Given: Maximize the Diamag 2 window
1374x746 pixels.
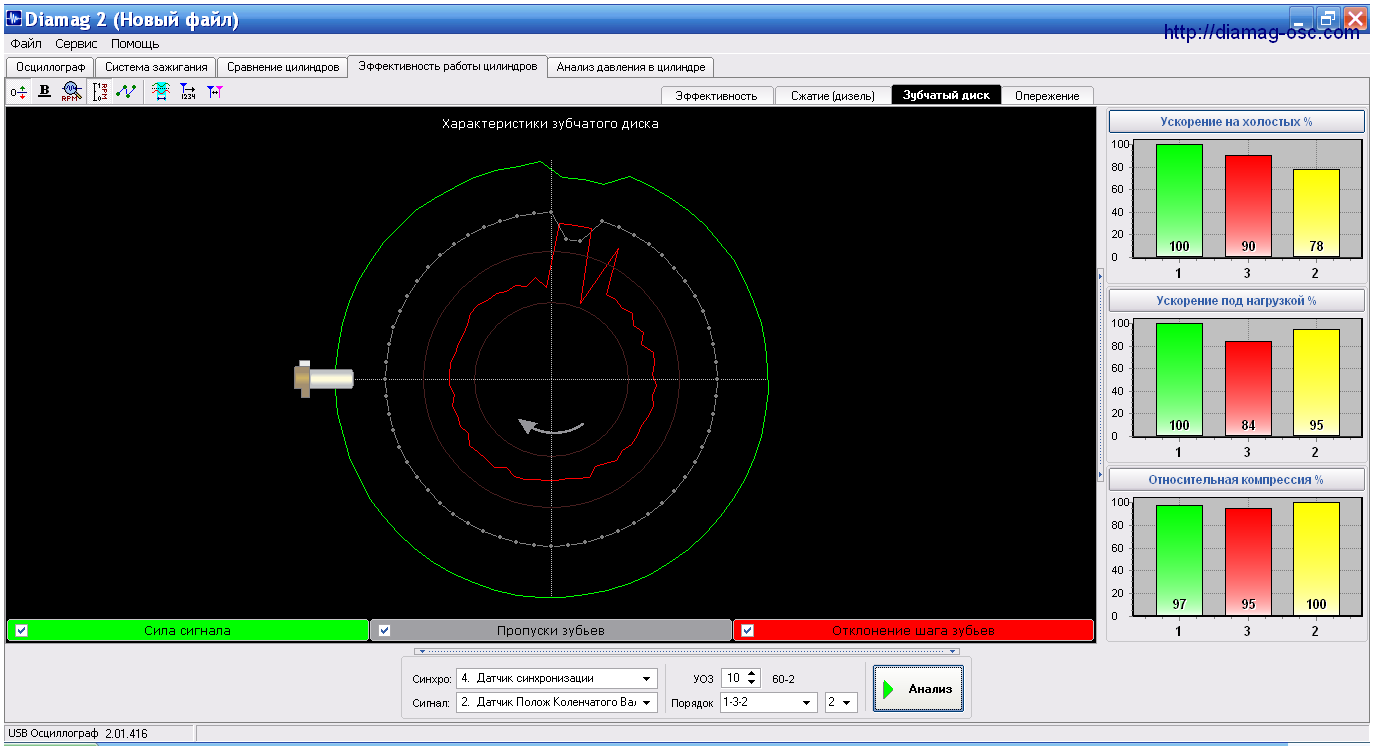Looking at the screenshot, I should pos(1329,18).
